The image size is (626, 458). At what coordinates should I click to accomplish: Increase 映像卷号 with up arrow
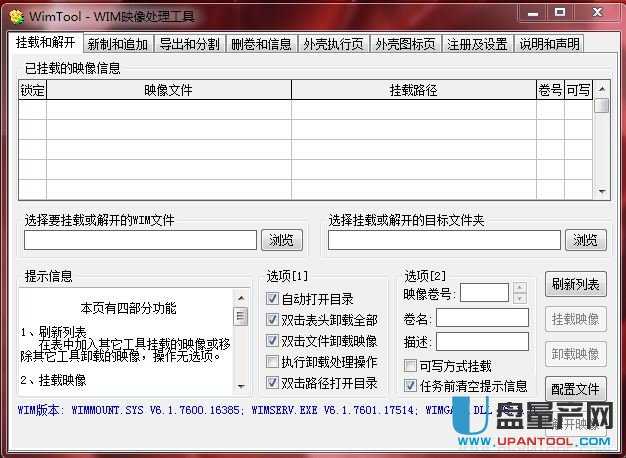coord(518,288)
